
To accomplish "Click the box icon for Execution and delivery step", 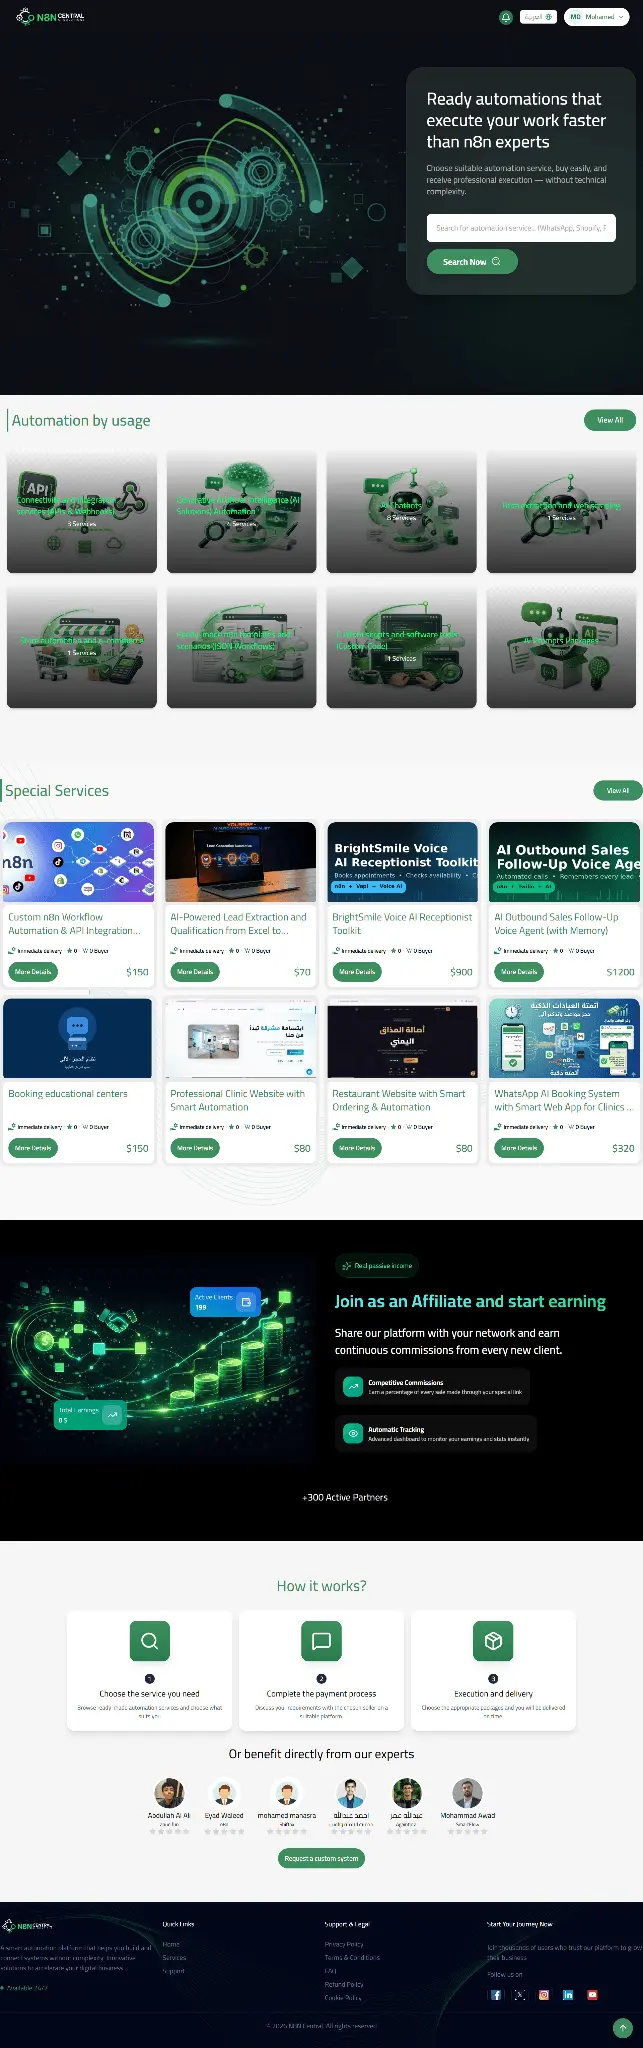I will coord(493,1641).
